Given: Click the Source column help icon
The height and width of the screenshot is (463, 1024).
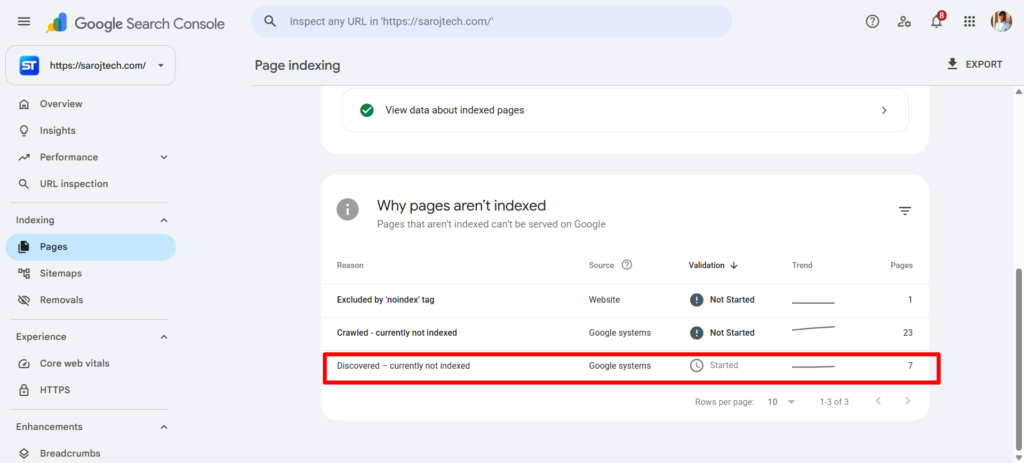Looking at the screenshot, I should (627, 265).
